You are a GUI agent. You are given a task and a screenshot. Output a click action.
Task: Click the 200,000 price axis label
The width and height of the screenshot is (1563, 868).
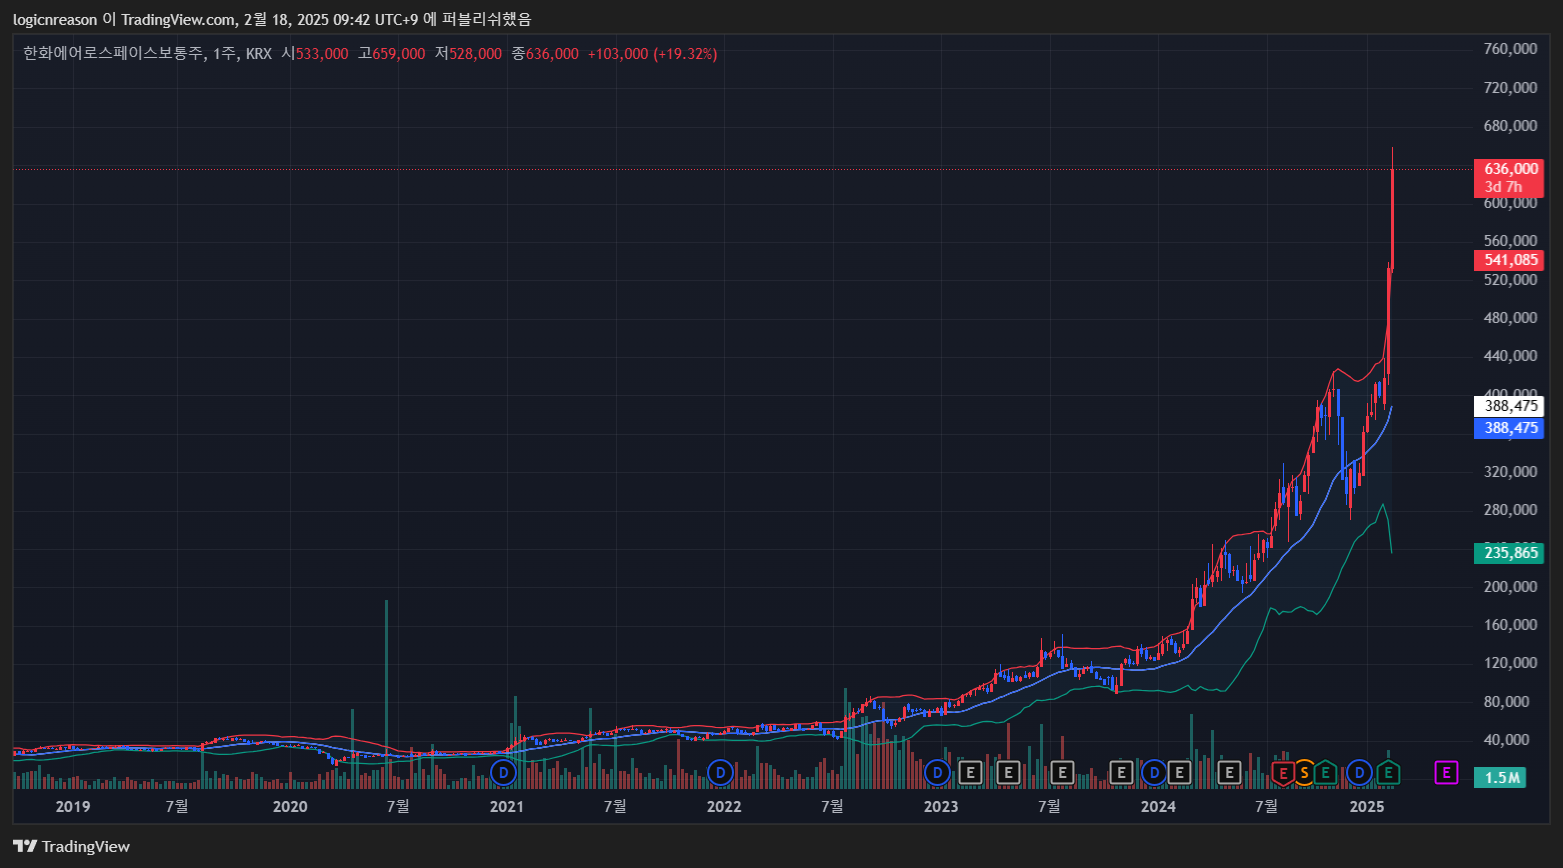pos(1510,587)
